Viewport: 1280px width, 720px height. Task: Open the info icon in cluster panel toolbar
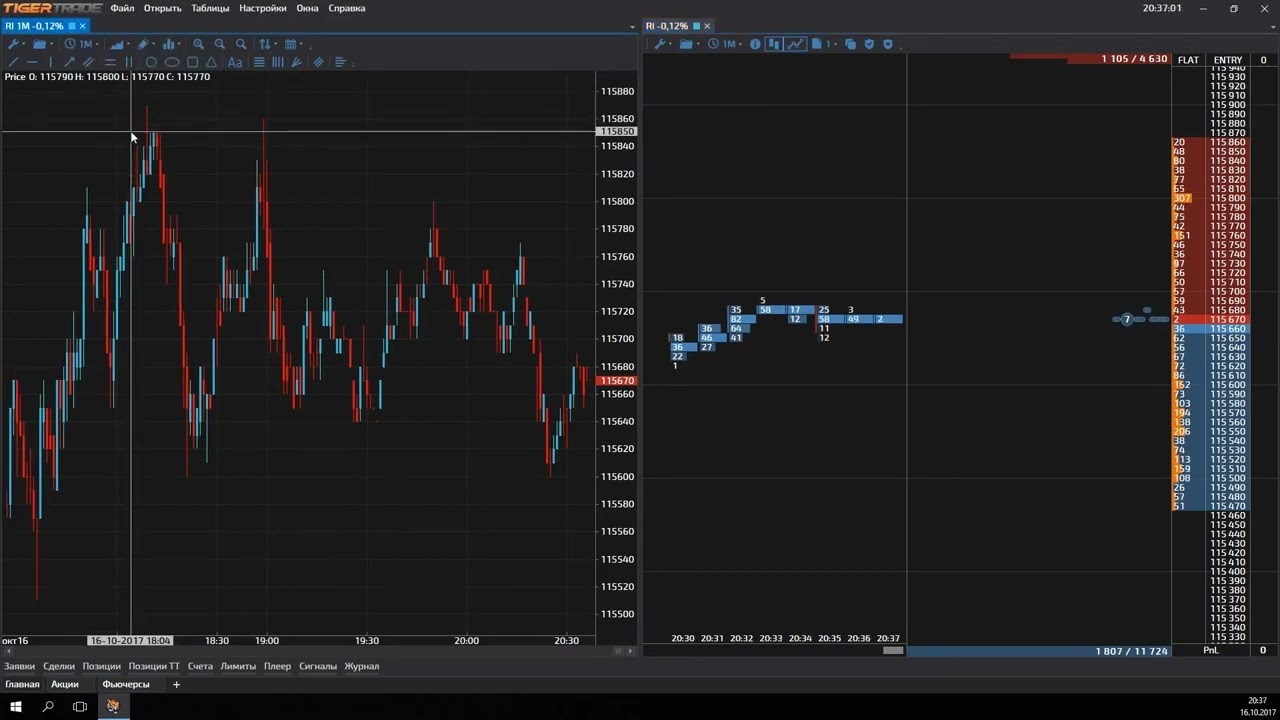(755, 44)
